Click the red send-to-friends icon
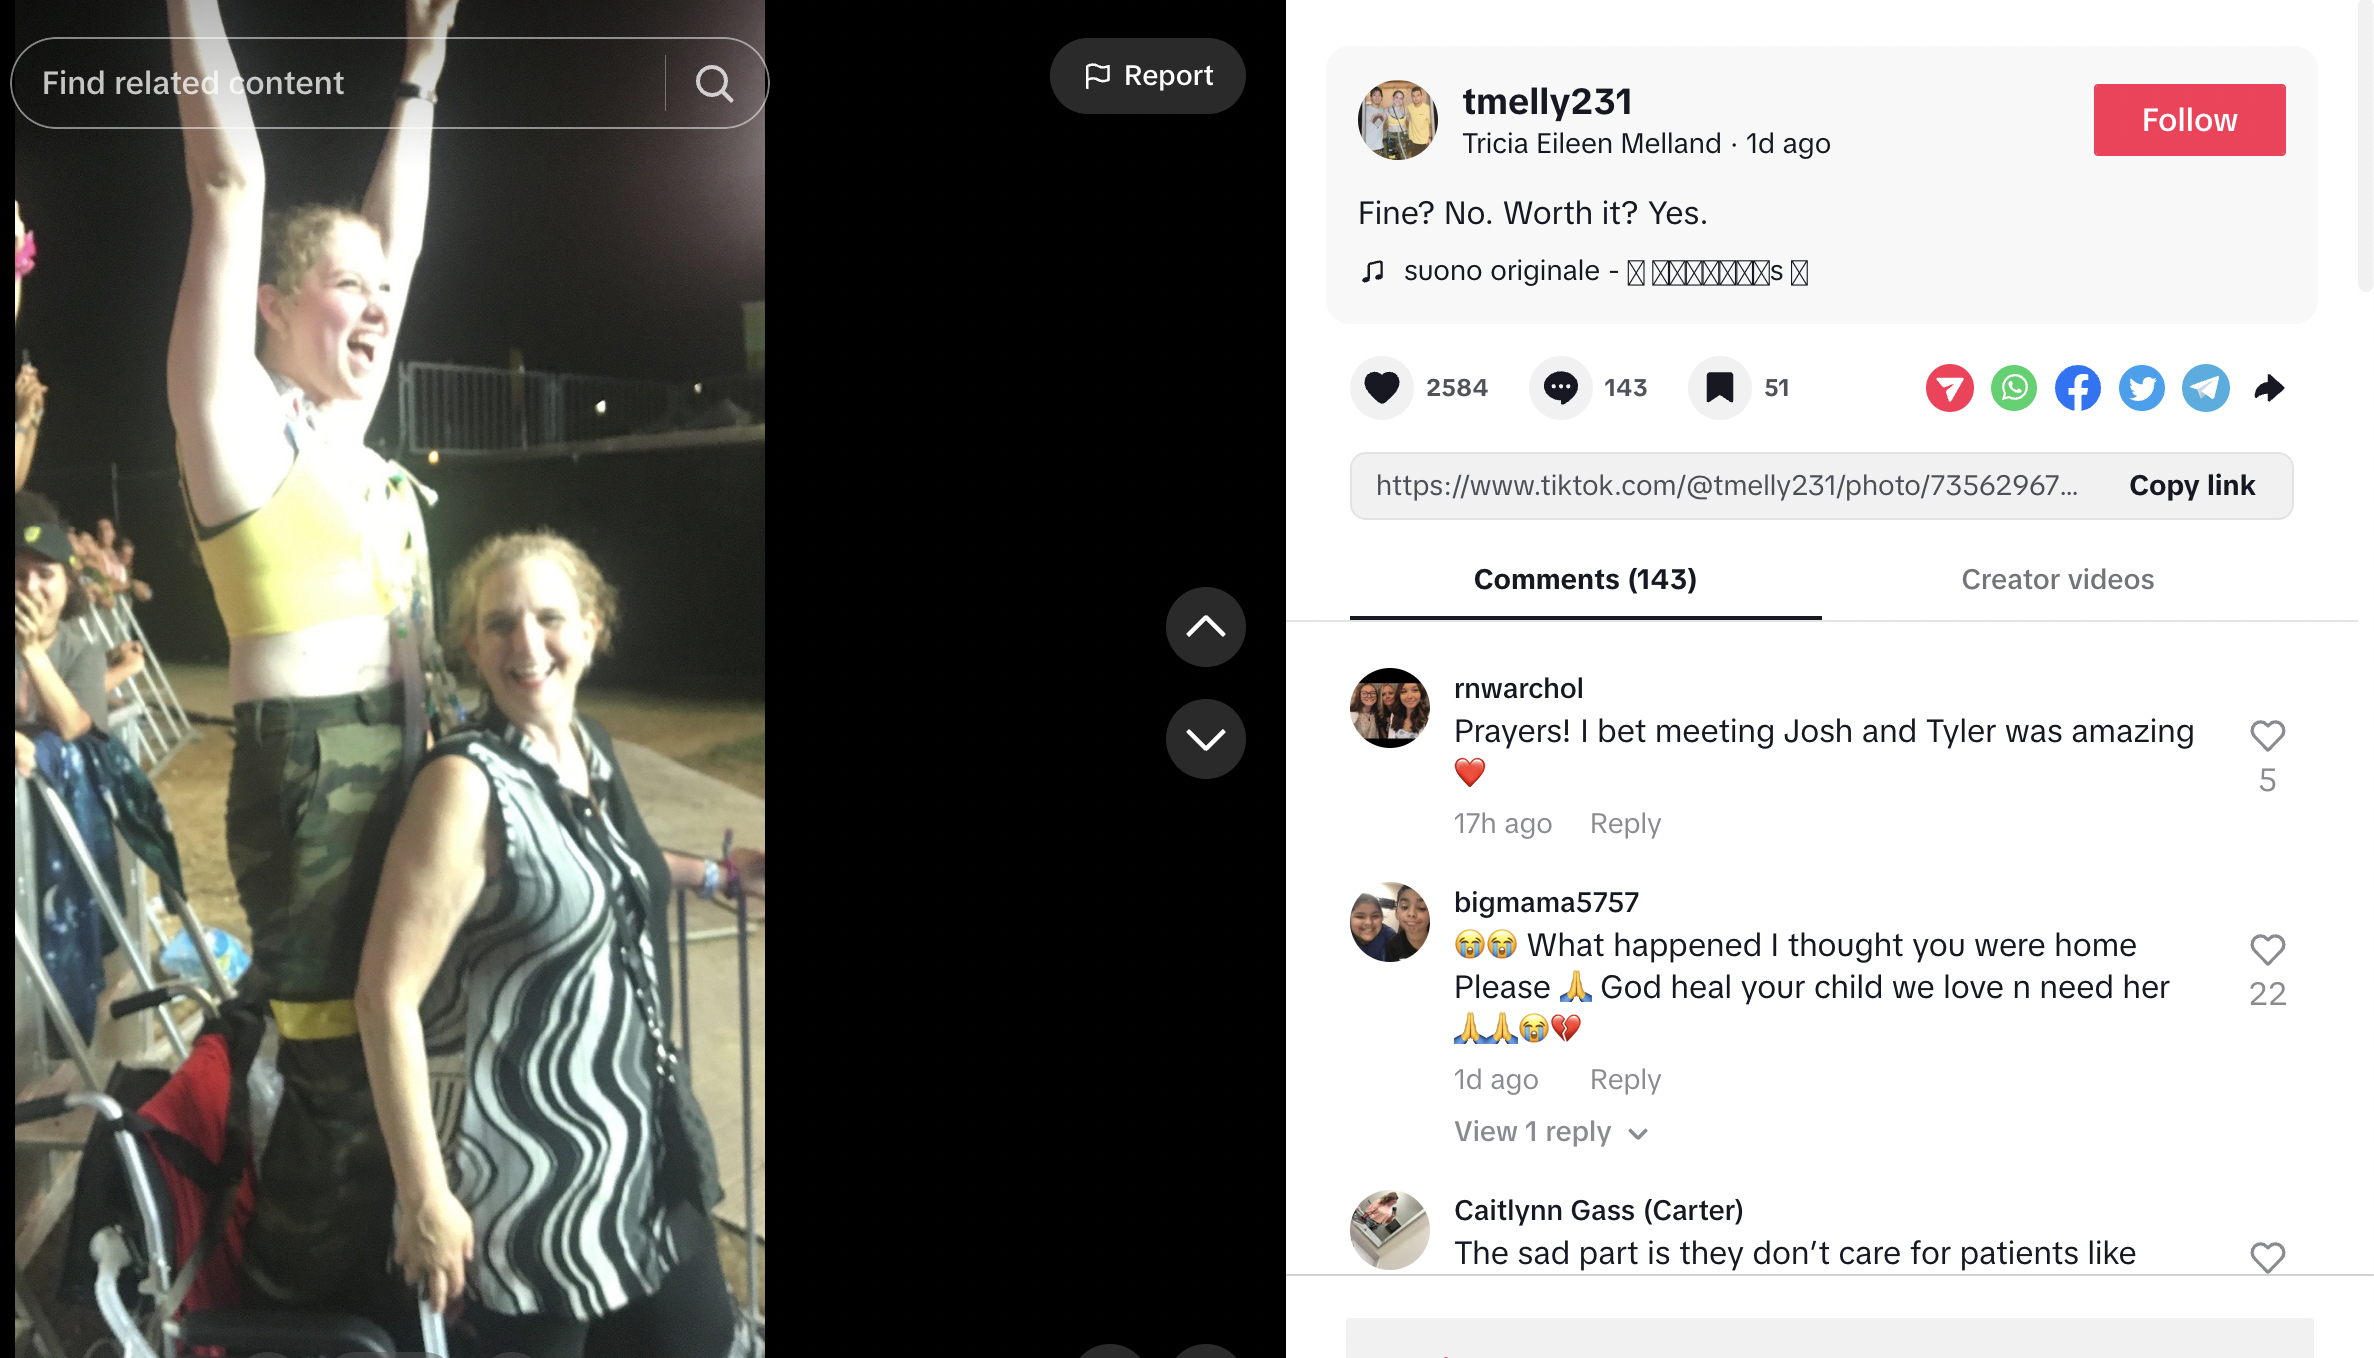 click(1950, 388)
